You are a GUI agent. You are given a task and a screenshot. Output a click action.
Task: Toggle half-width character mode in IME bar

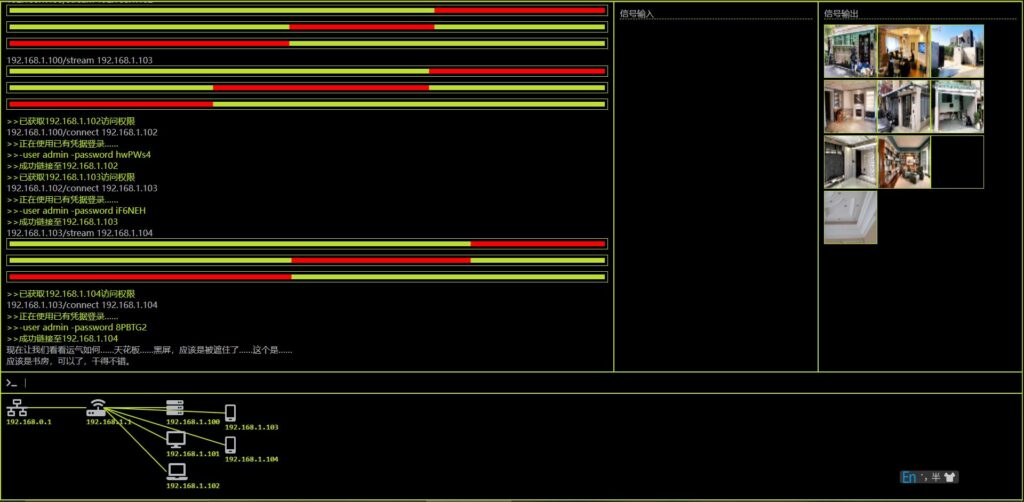pyautogui.click(x=936, y=477)
